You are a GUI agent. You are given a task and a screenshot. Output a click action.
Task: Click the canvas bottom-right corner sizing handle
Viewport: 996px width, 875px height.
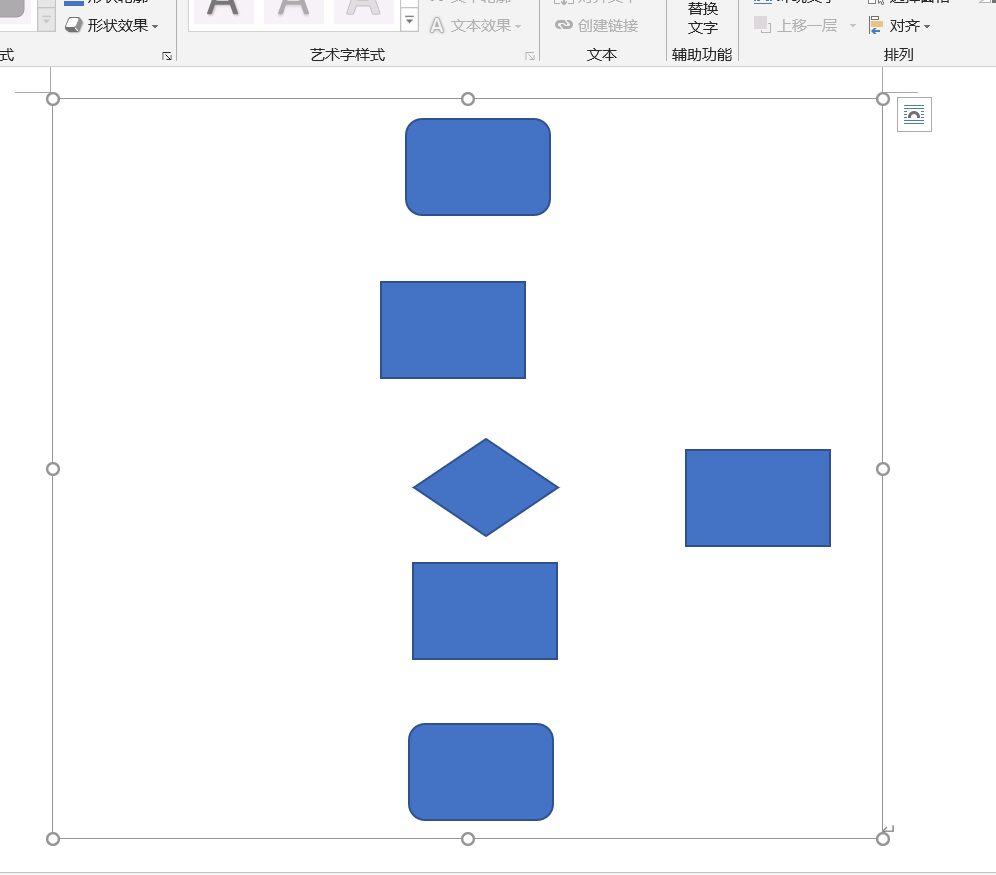tap(883, 839)
